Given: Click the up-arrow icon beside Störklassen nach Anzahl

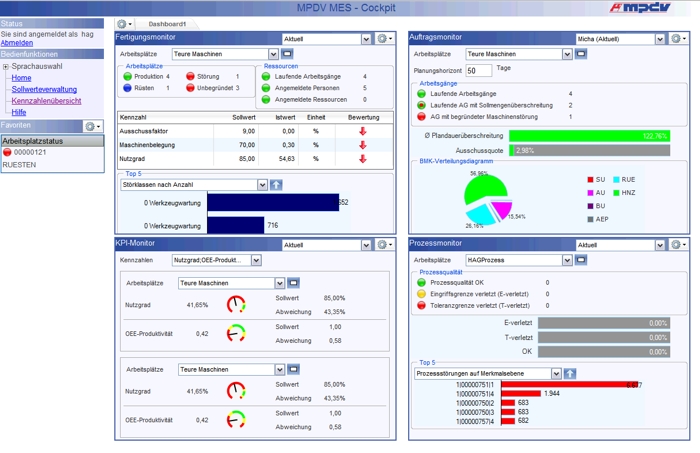Looking at the screenshot, I should [276, 185].
